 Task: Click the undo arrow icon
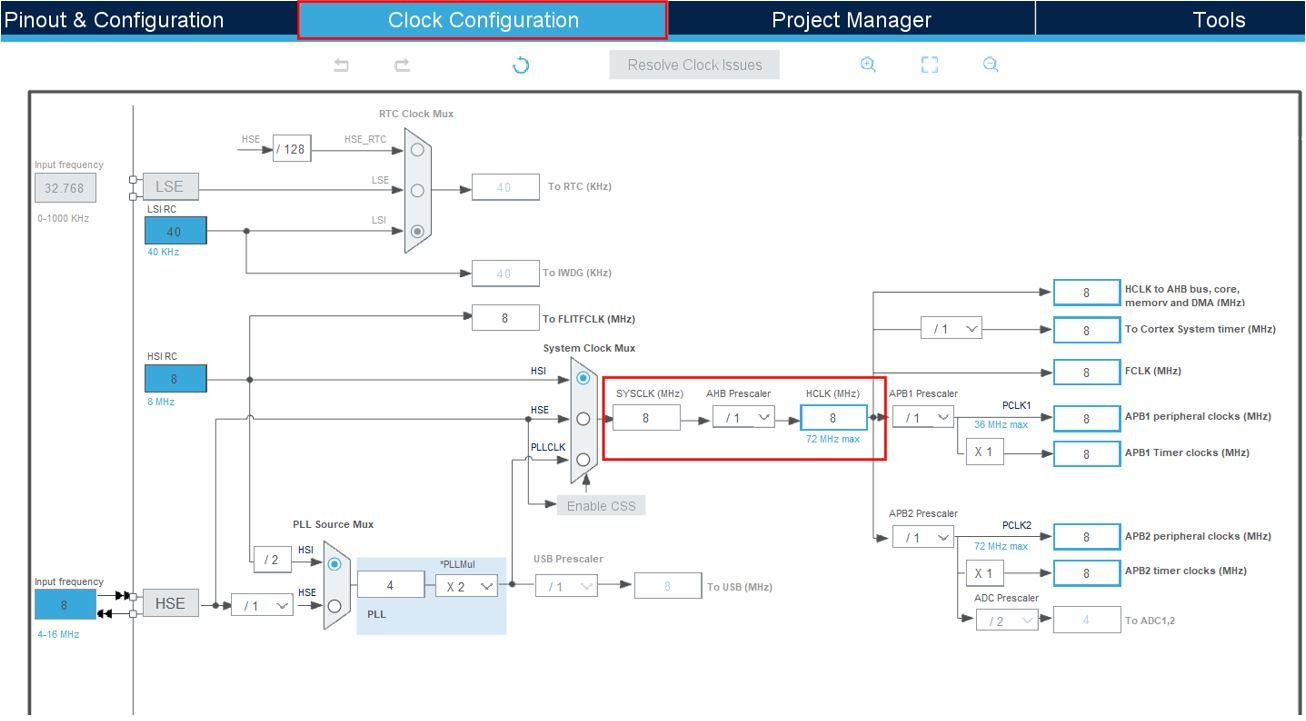point(341,65)
